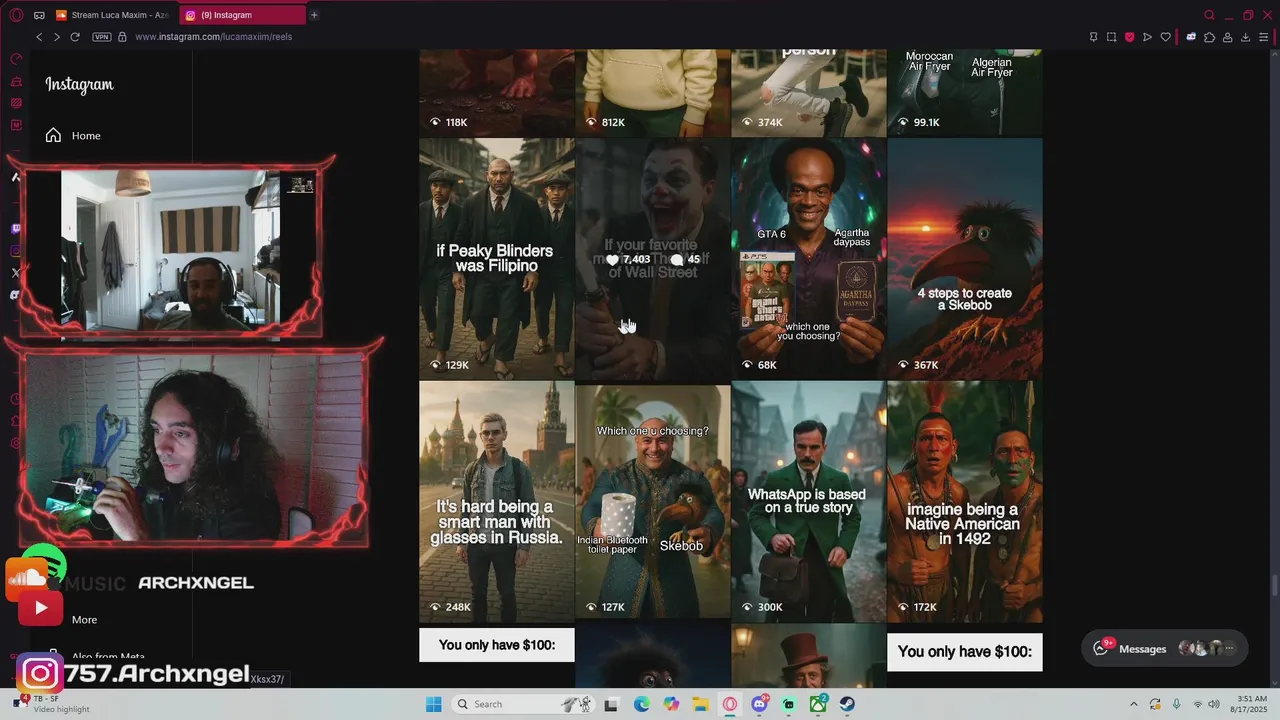
Task: Open the Windows Start menu
Action: pos(434,704)
